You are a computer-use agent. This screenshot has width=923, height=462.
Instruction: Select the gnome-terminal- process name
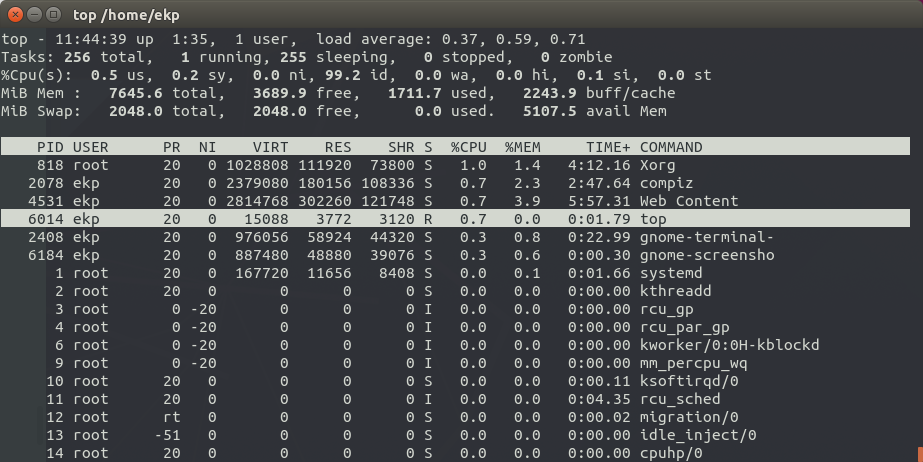point(707,237)
